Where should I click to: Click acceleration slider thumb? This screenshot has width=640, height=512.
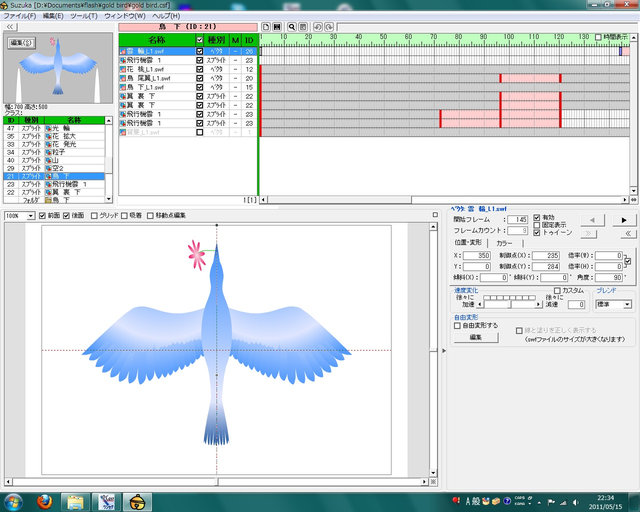coord(510,305)
